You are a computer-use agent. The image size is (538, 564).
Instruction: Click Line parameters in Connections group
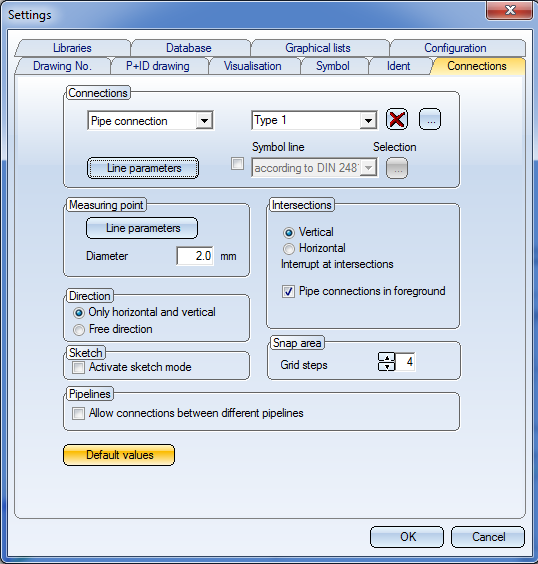tap(143, 168)
